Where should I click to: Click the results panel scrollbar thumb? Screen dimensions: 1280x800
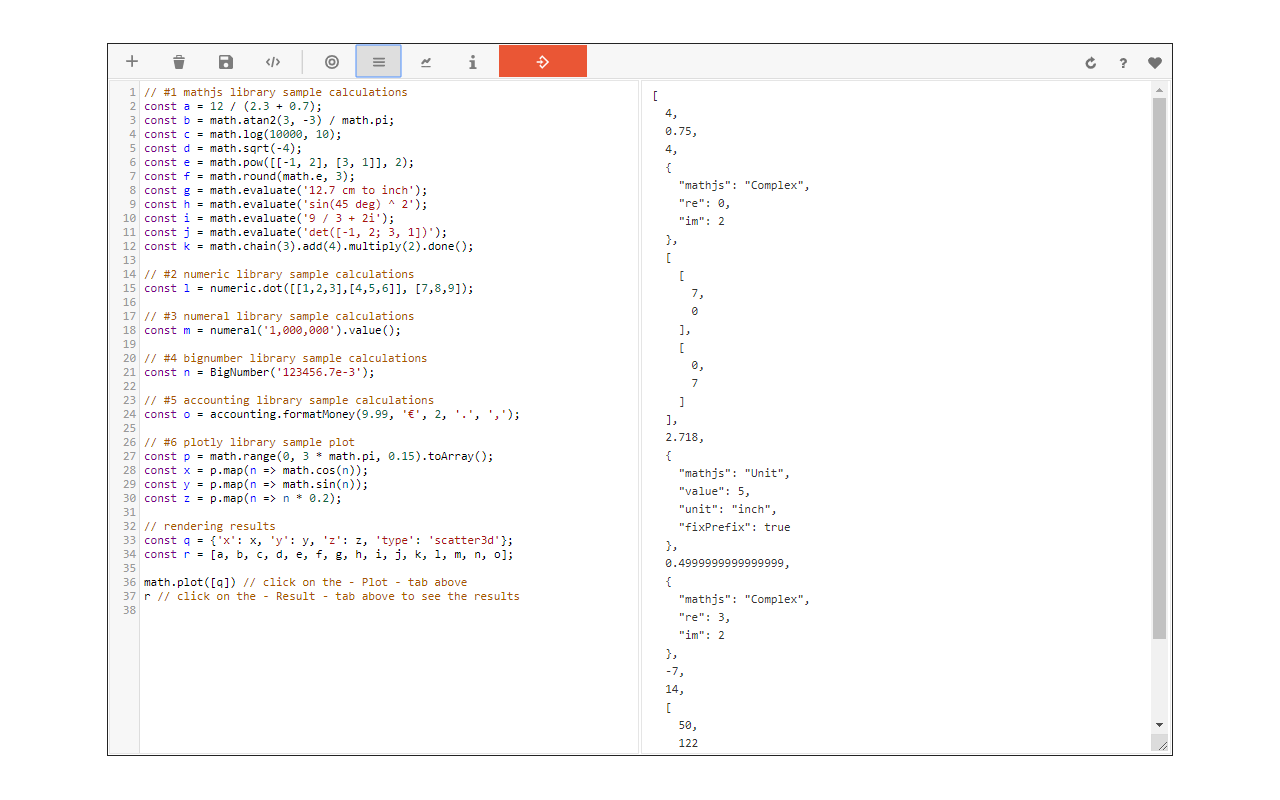[x=1160, y=369]
